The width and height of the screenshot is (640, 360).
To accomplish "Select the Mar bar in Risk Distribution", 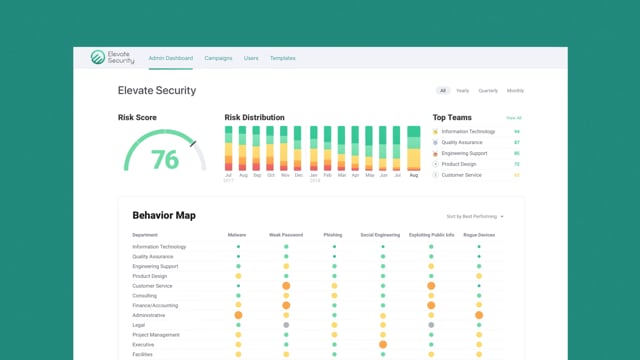I will click(x=341, y=149).
